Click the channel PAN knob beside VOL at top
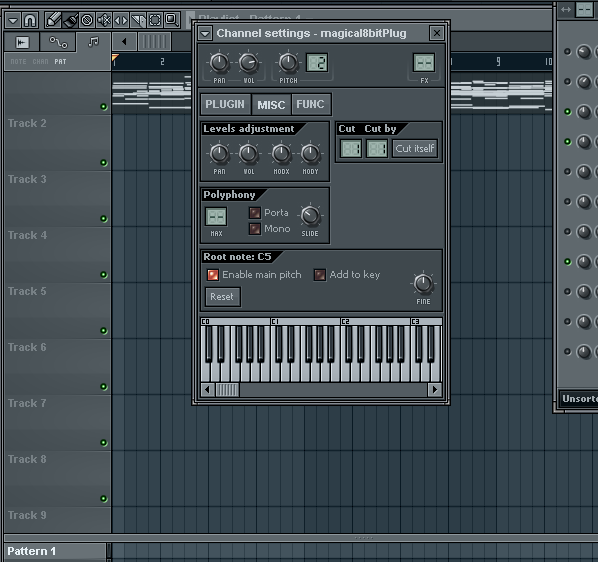Viewport: 598px width, 562px height. [x=219, y=63]
